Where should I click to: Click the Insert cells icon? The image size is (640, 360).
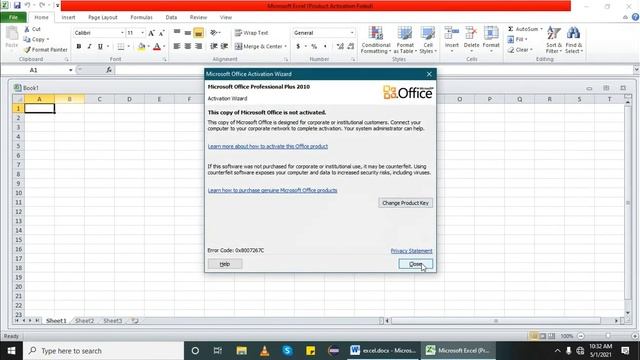coord(451,33)
